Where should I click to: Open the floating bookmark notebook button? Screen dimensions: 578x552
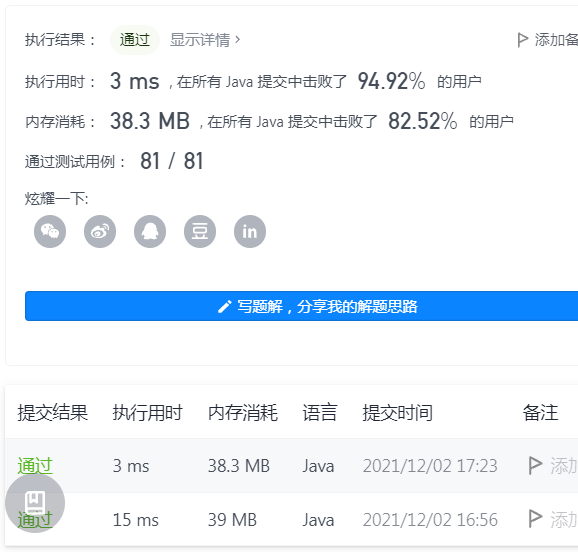pyautogui.click(x=35, y=503)
